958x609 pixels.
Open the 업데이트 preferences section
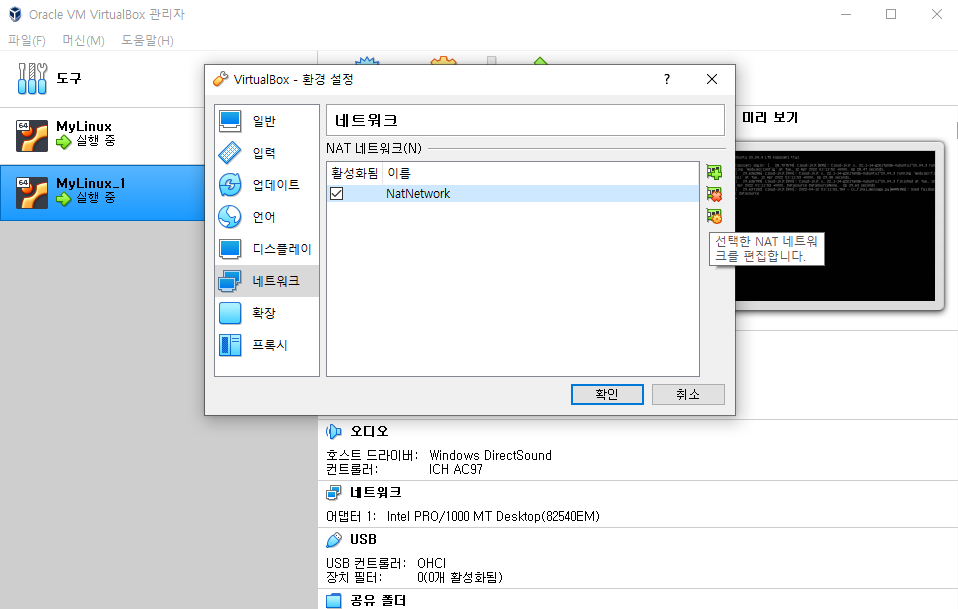pos(267,184)
